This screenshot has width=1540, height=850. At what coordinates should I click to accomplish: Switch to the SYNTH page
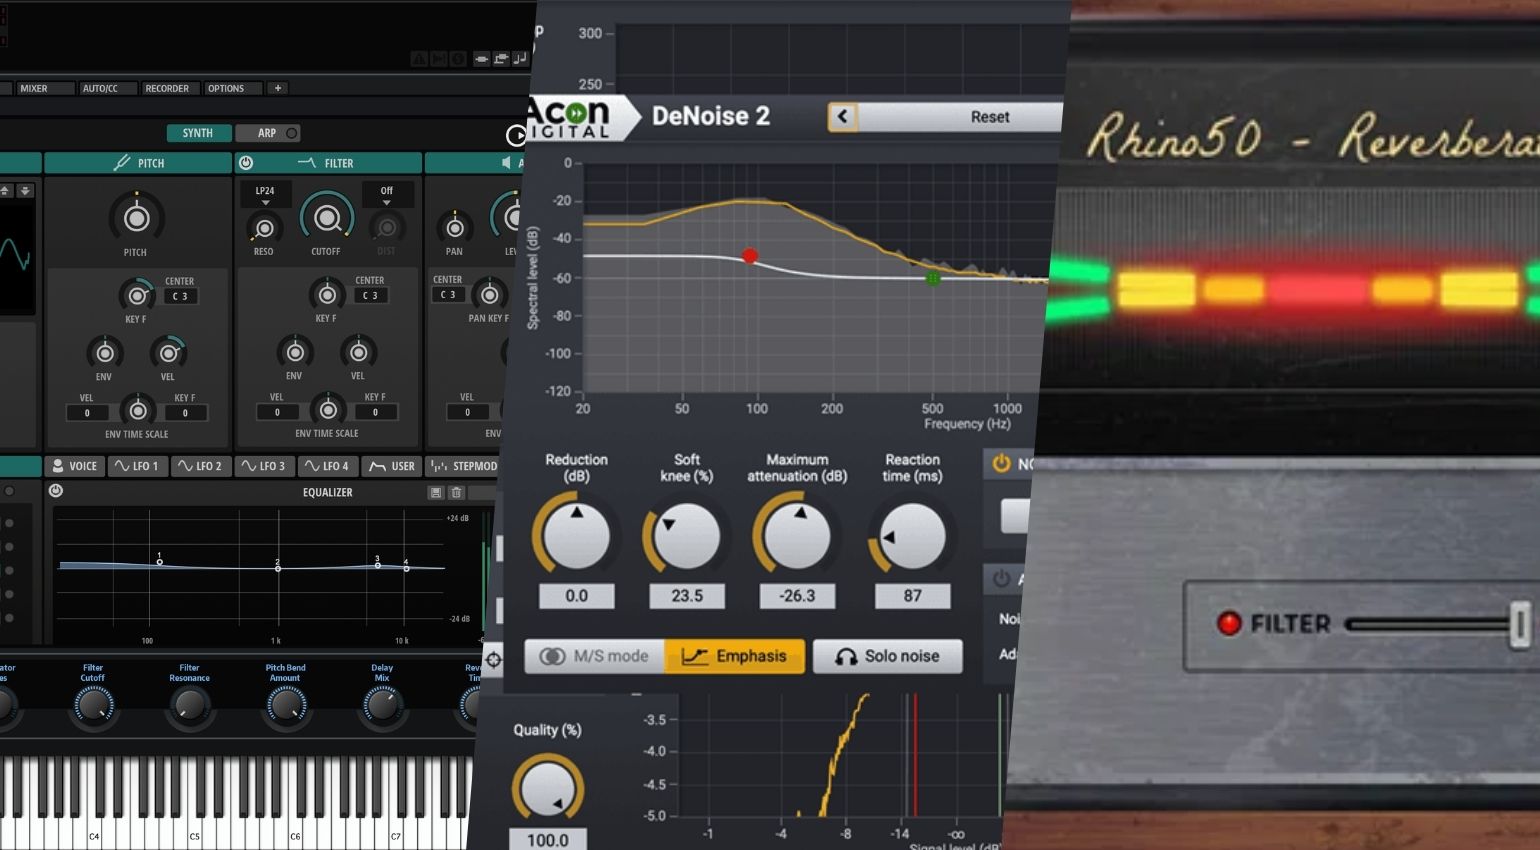tap(198, 133)
